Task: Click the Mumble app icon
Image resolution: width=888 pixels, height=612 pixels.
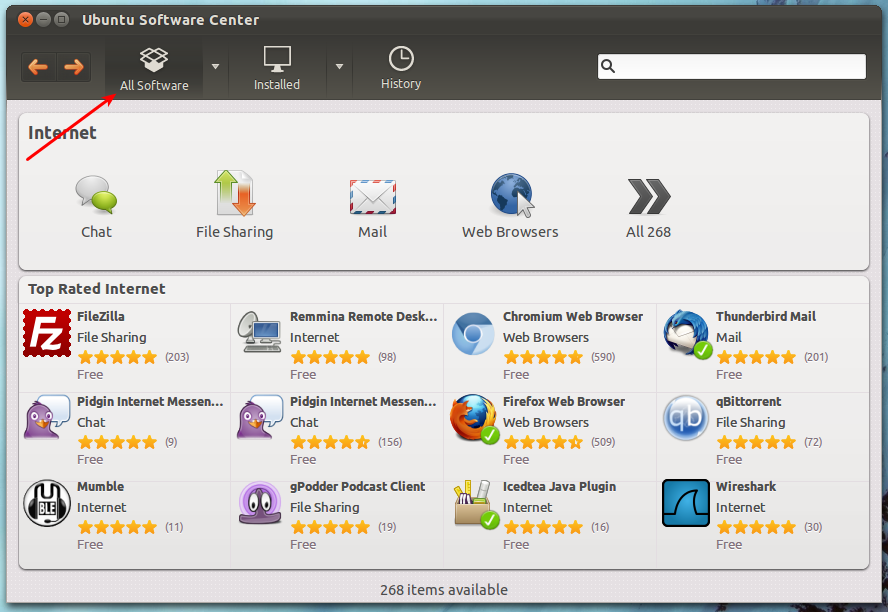Action: pos(47,503)
